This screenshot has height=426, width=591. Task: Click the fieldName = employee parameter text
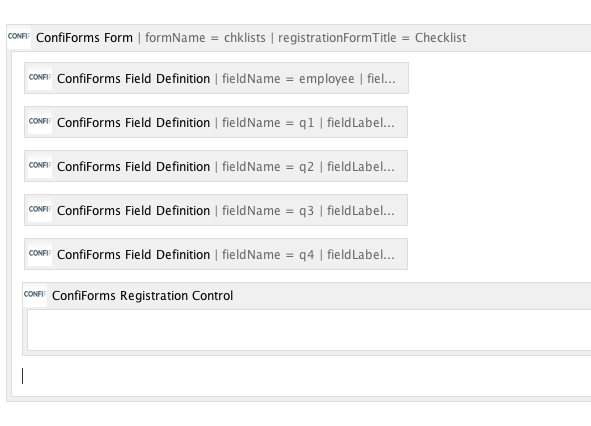pyautogui.click(x=288, y=79)
